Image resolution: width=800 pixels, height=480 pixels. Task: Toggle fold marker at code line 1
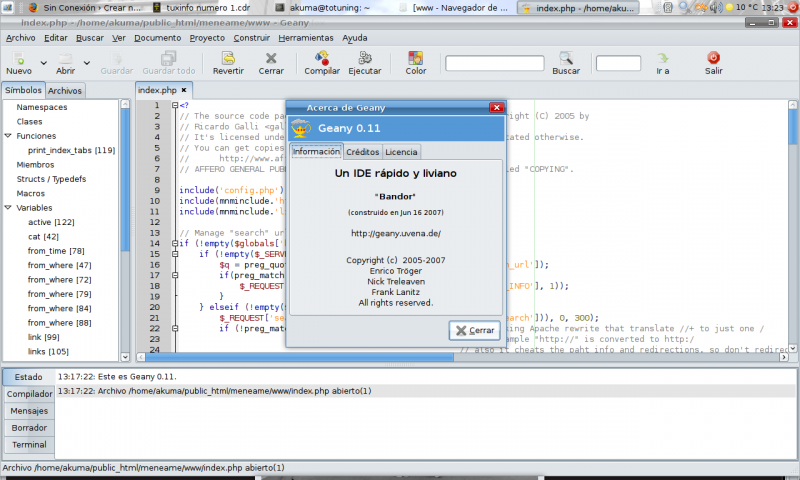pos(174,105)
